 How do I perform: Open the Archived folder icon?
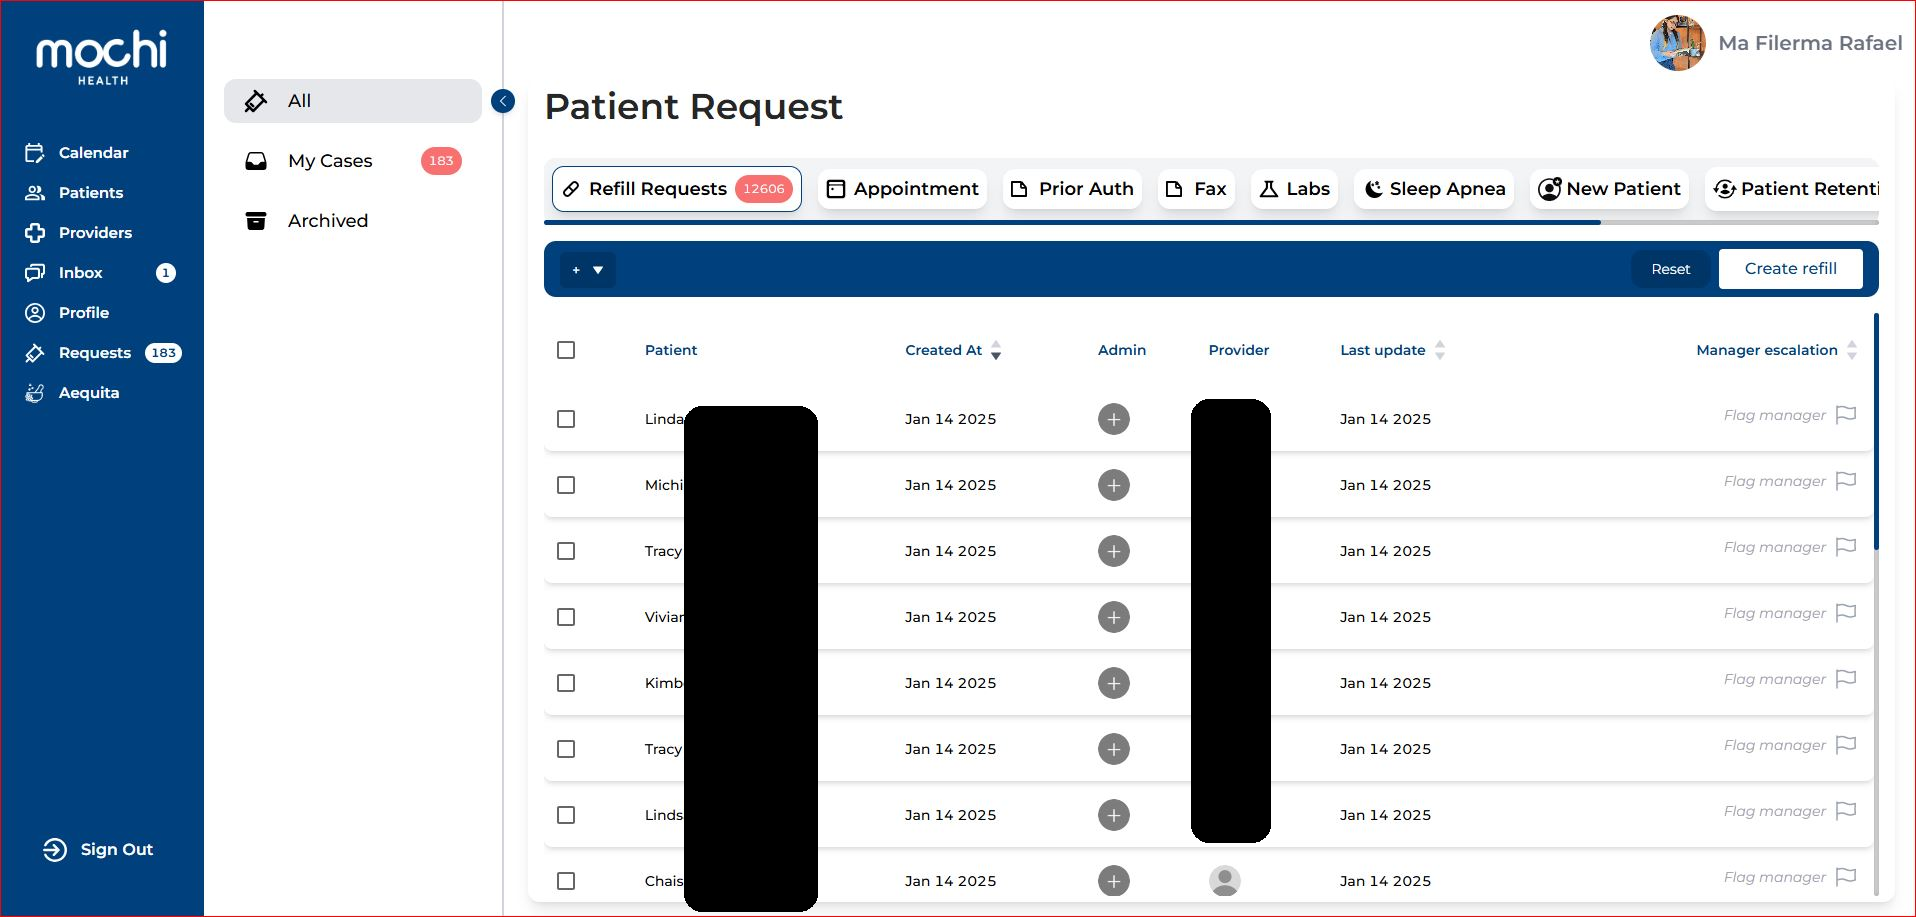256,221
